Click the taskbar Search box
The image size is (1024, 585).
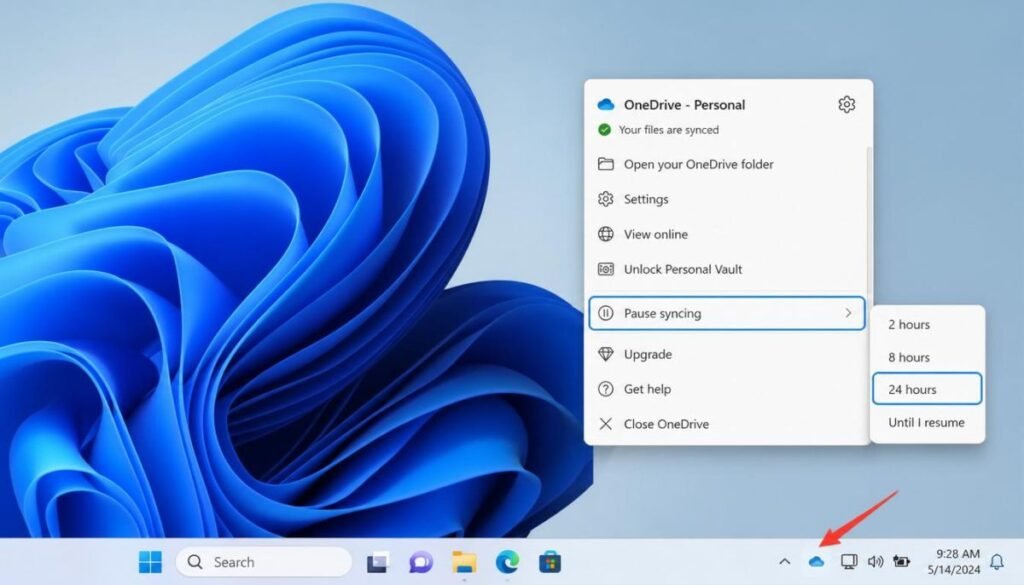263,561
